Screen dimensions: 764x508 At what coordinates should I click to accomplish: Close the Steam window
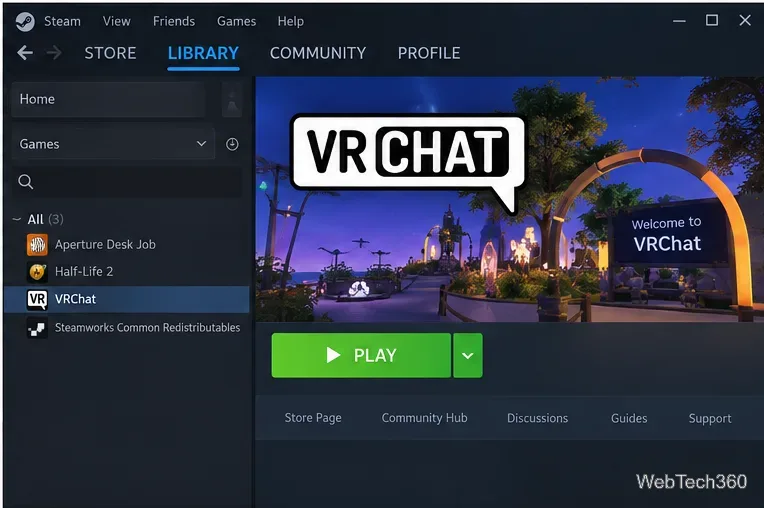[745, 20]
